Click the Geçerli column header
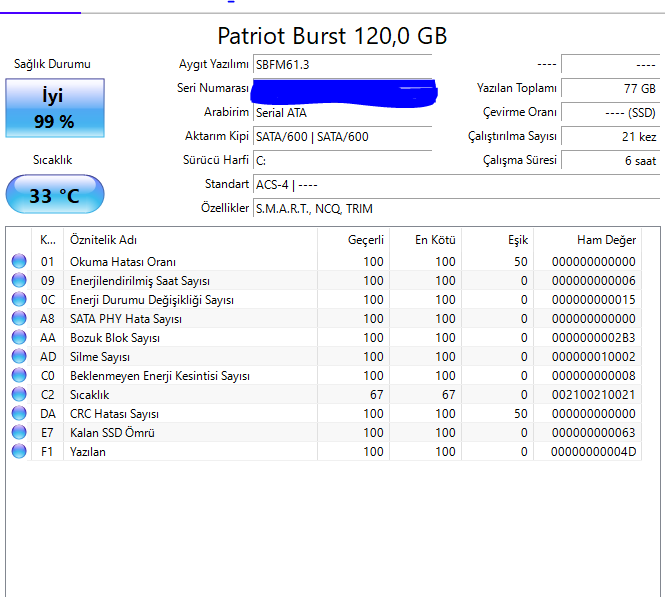Screen dimensions: 665x597 click(353, 240)
